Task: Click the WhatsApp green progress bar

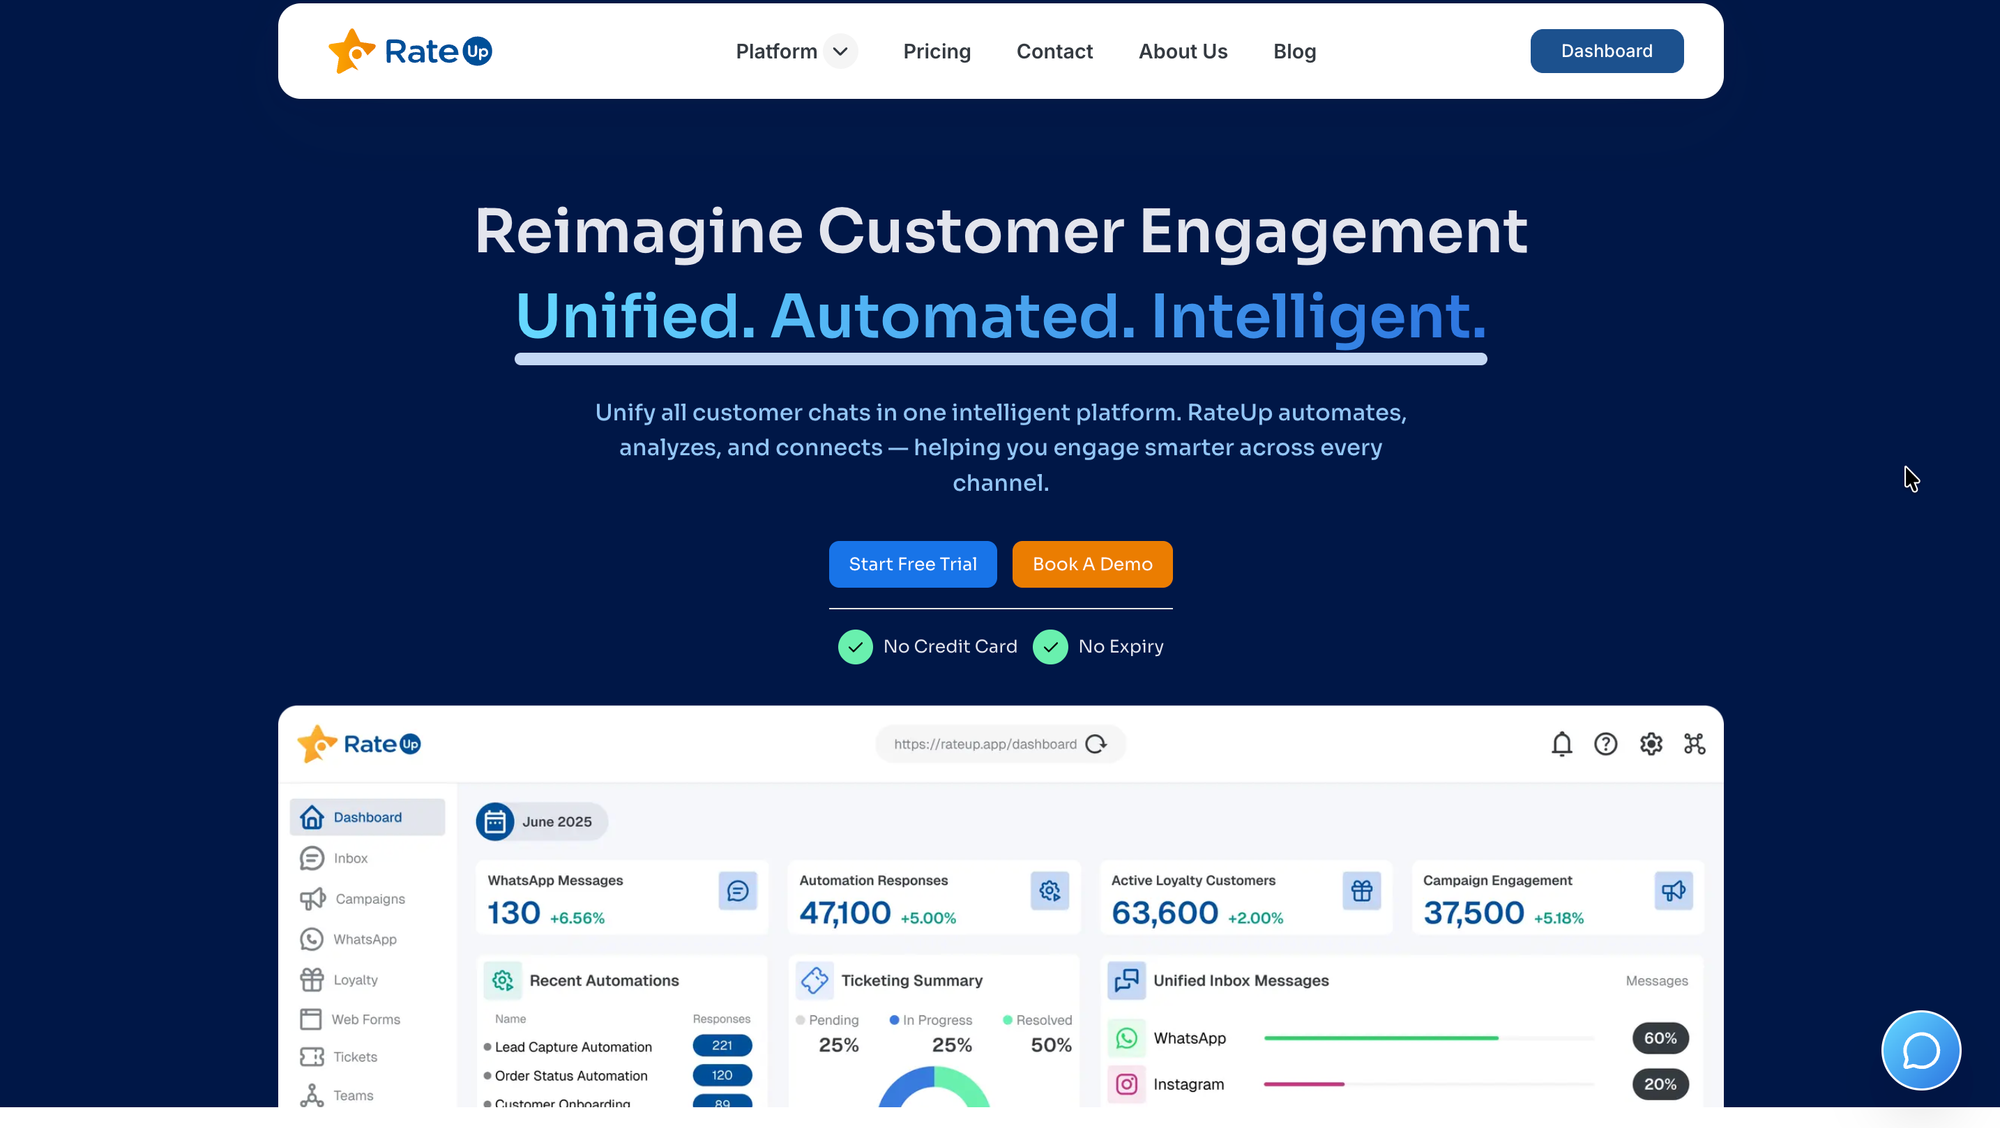Action: (1380, 1038)
